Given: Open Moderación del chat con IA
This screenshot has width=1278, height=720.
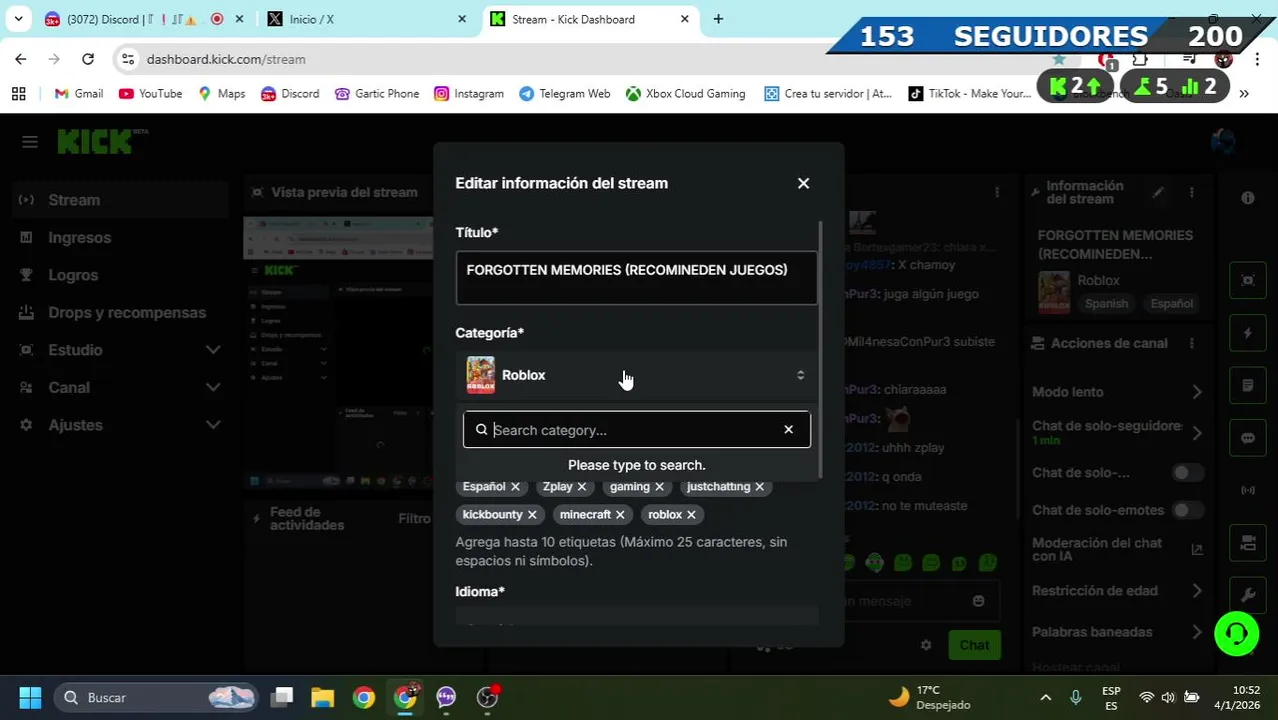Looking at the screenshot, I should click(x=1117, y=549).
